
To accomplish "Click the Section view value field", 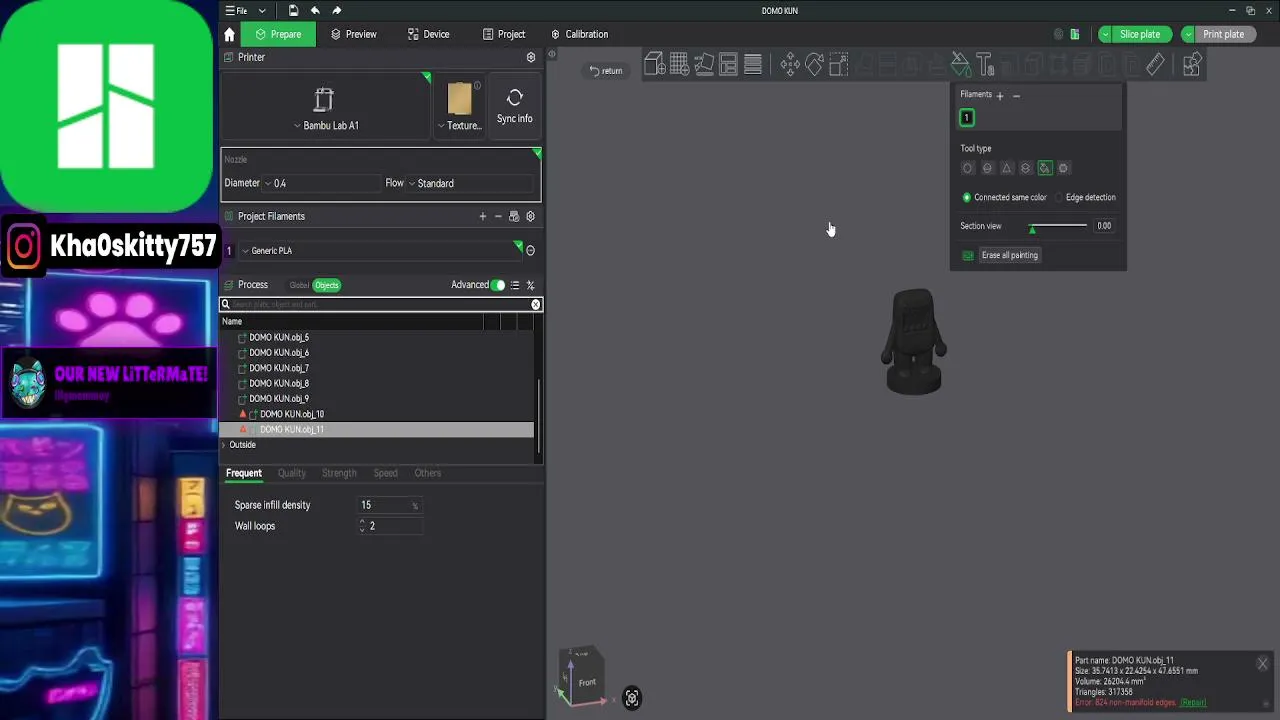I will click(x=1104, y=226).
